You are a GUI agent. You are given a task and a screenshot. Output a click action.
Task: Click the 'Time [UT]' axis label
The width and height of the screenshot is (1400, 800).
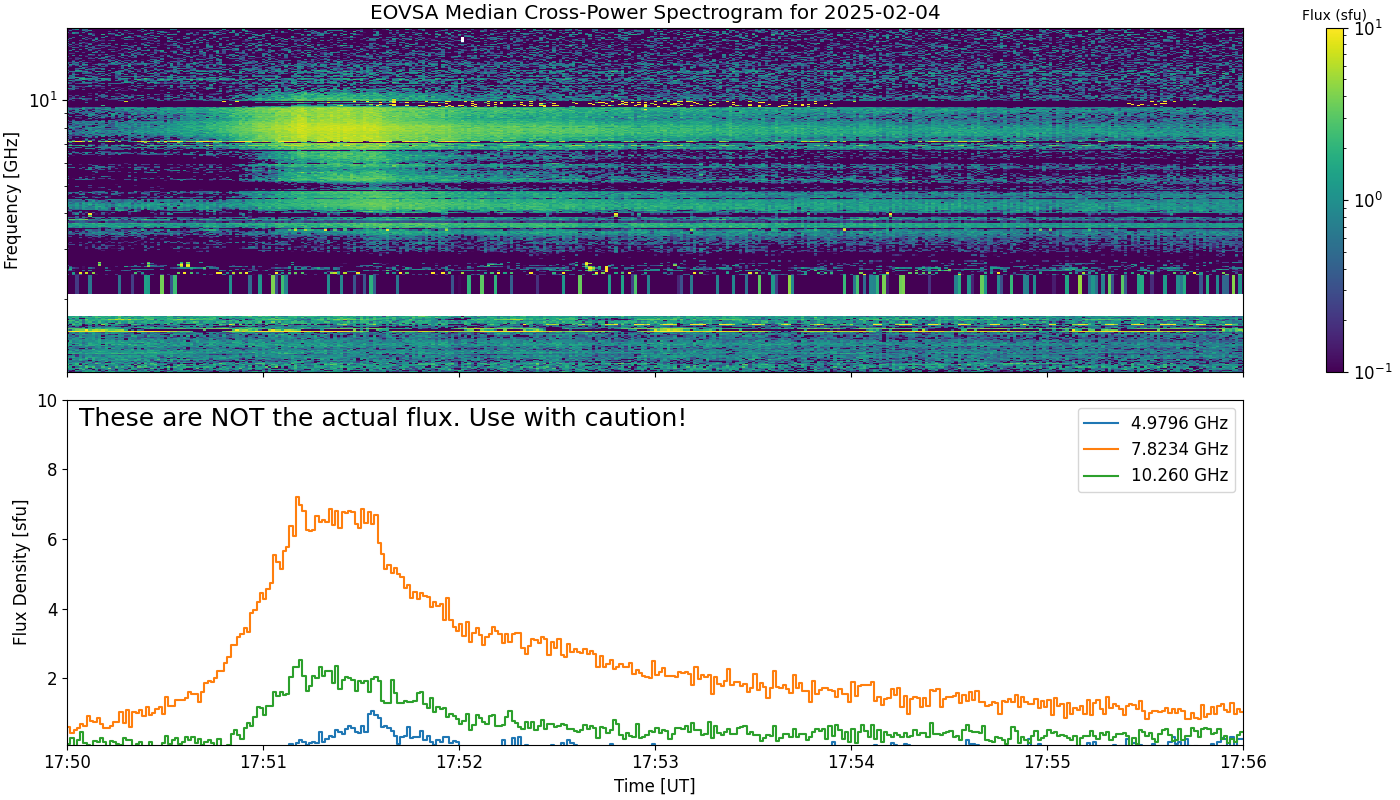click(x=655, y=785)
